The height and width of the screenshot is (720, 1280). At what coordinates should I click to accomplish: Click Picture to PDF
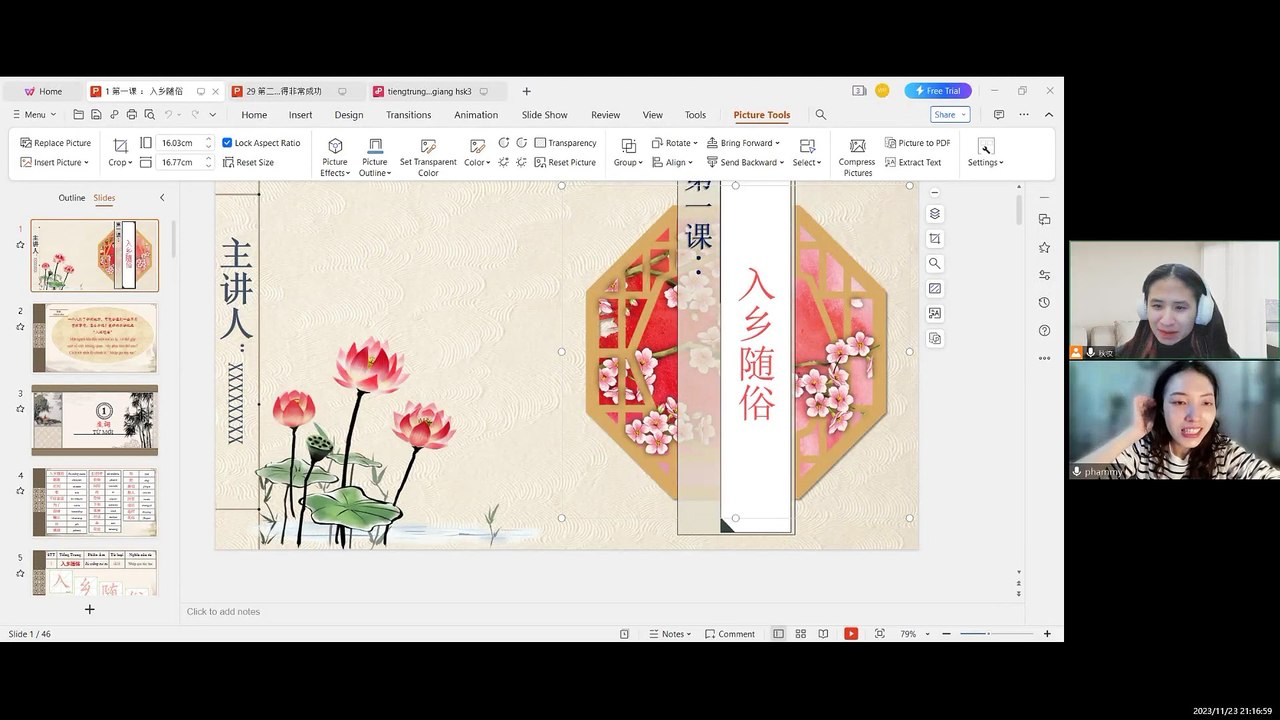click(x=918, y=143)
